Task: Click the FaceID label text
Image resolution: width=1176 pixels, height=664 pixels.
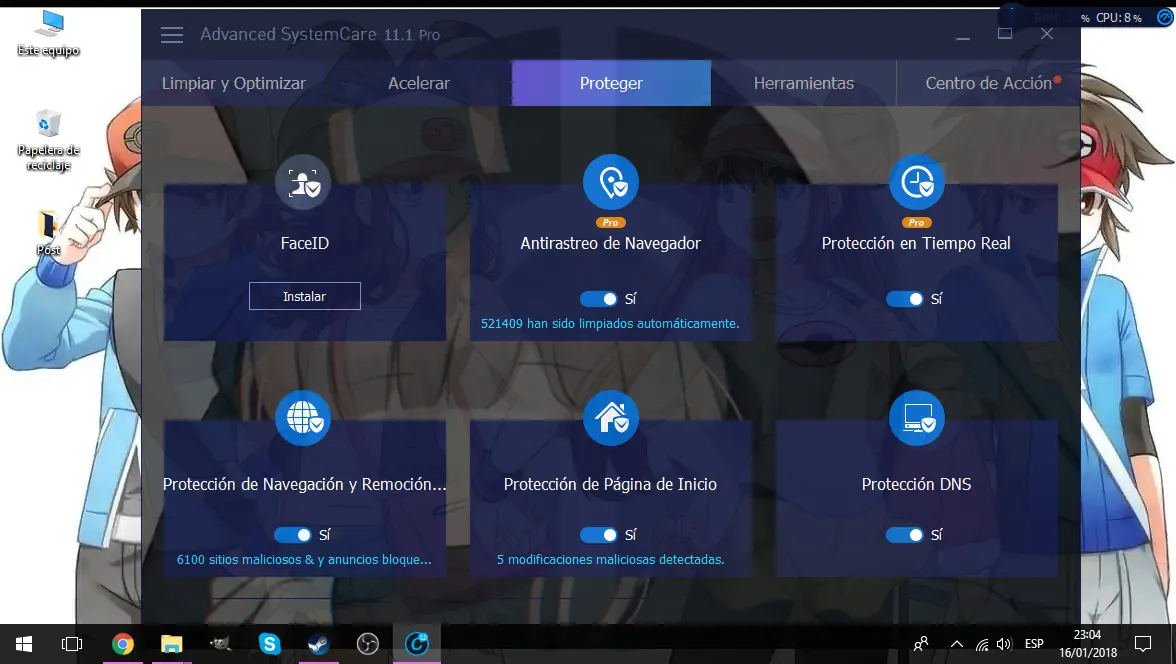Action: (x=304, y=243)
